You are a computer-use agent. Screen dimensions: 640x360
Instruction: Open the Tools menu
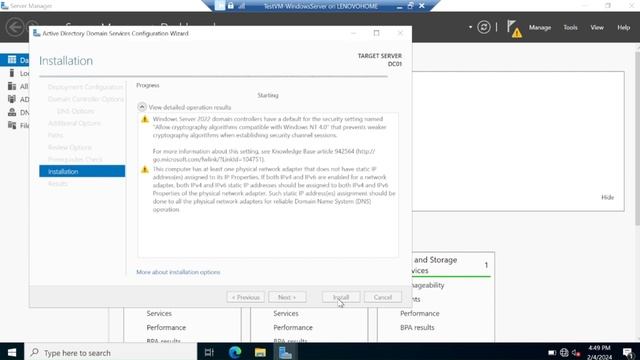[x=570, y=27]
